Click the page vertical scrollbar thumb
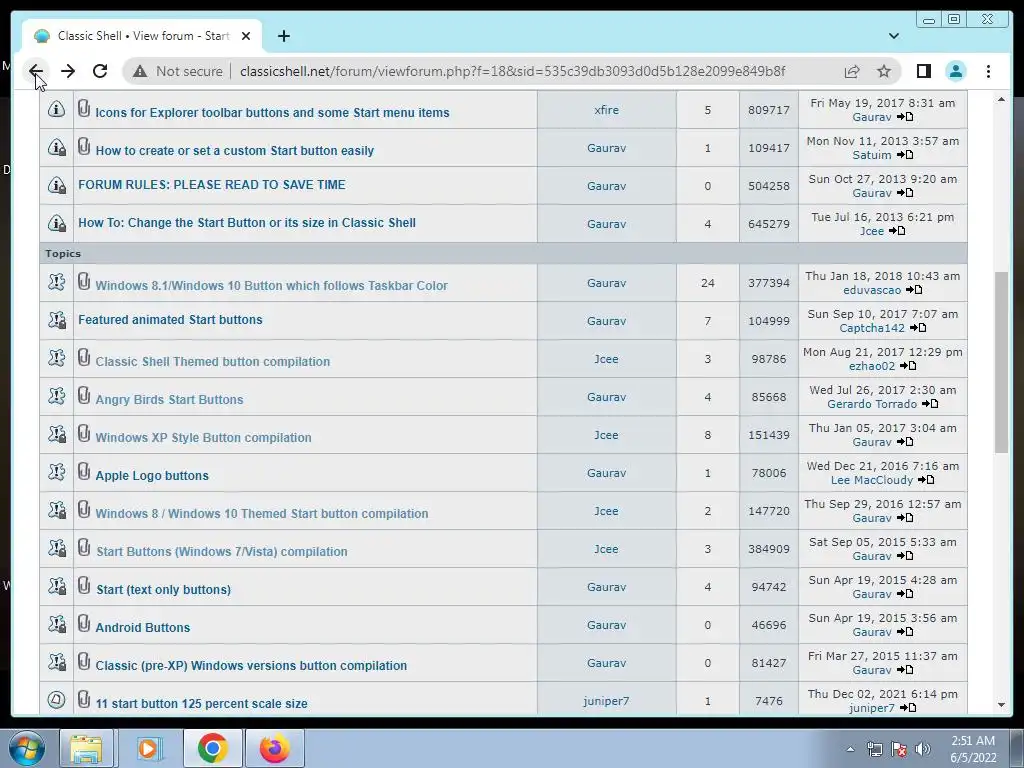Viewport: 1024px width, 768px height. pyautogui.click(x=1001, y=362)
